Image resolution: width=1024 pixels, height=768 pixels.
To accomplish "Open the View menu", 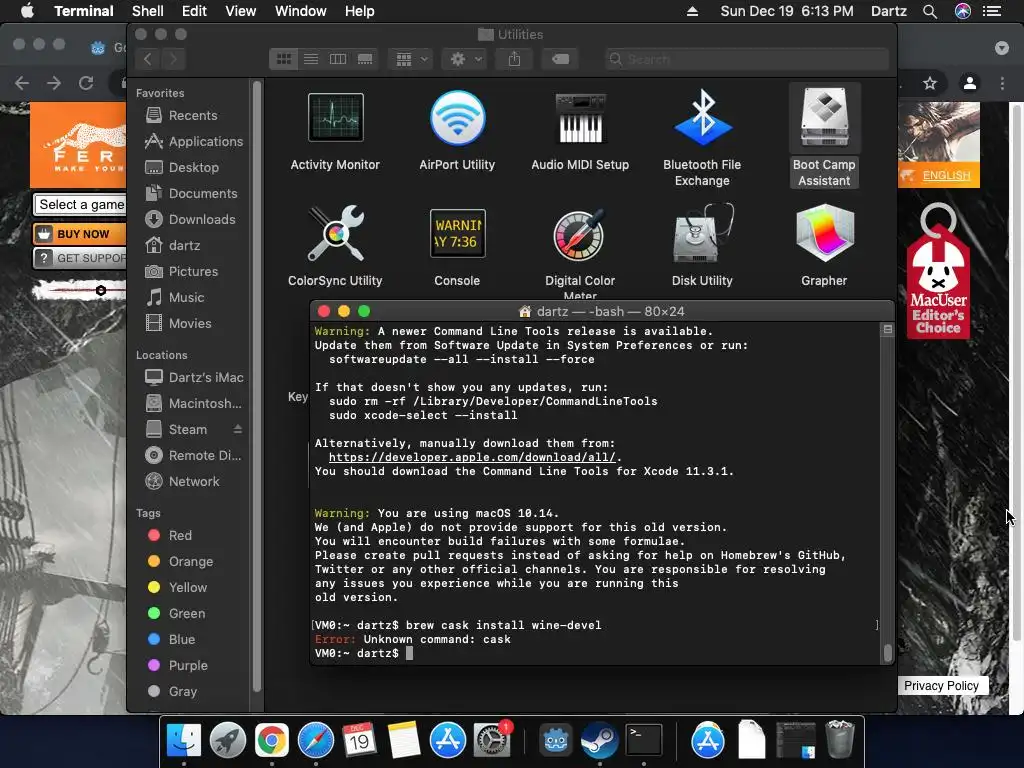I will tap(240, 11).
